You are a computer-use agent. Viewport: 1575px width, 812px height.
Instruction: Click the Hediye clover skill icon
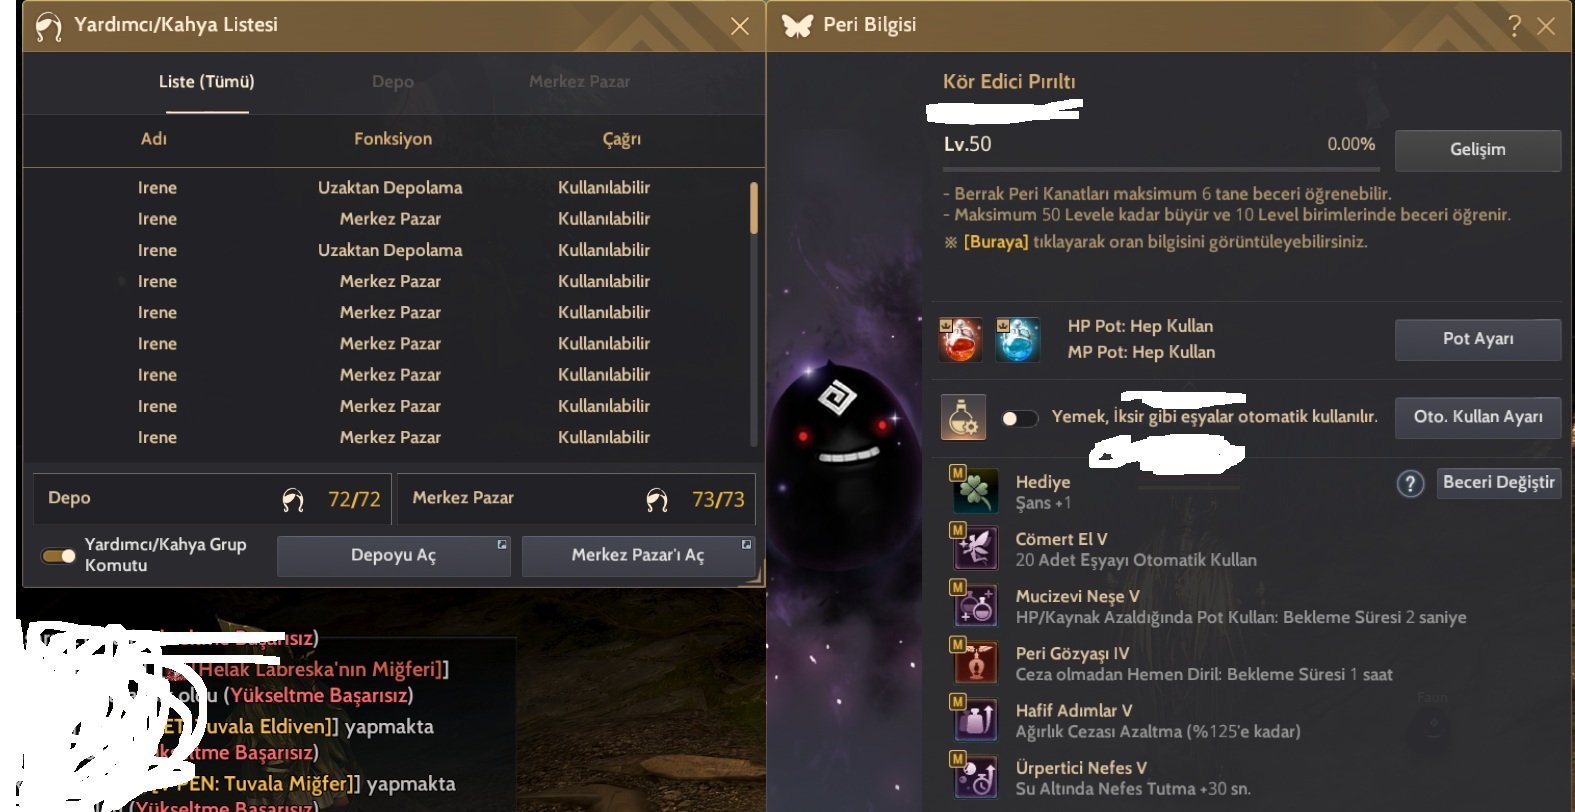(x=975, y=491)
